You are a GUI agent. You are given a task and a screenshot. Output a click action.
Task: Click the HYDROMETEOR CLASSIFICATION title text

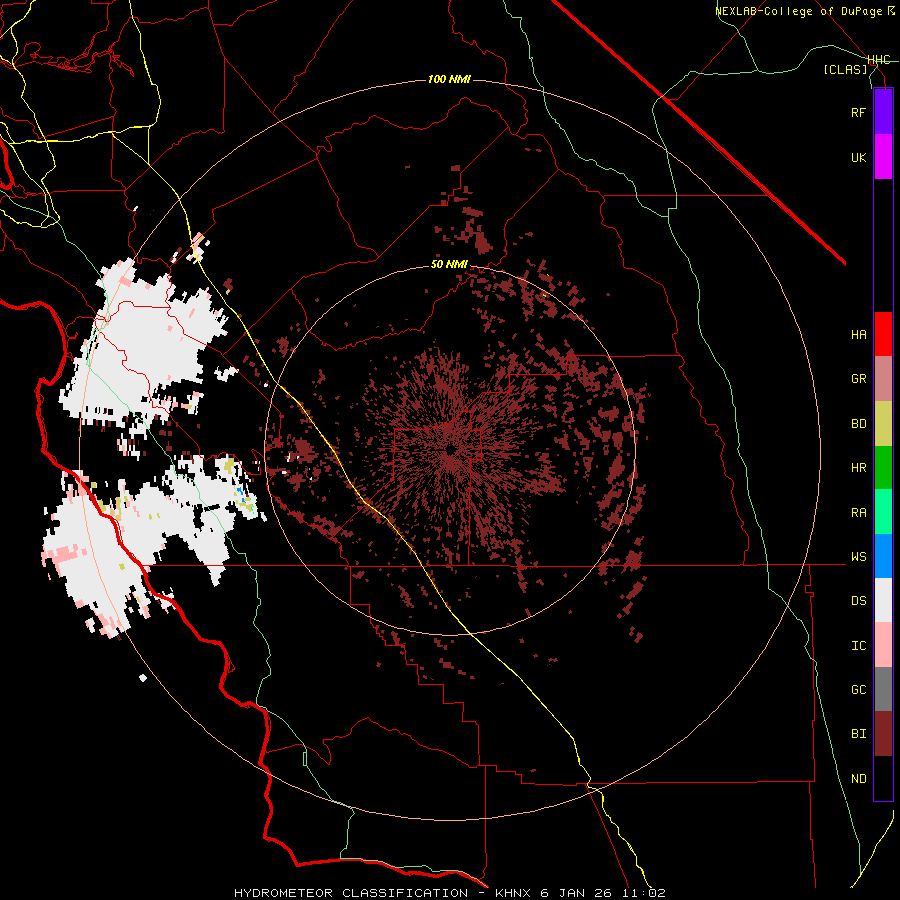pyautogui.click(x=351, y=893)
